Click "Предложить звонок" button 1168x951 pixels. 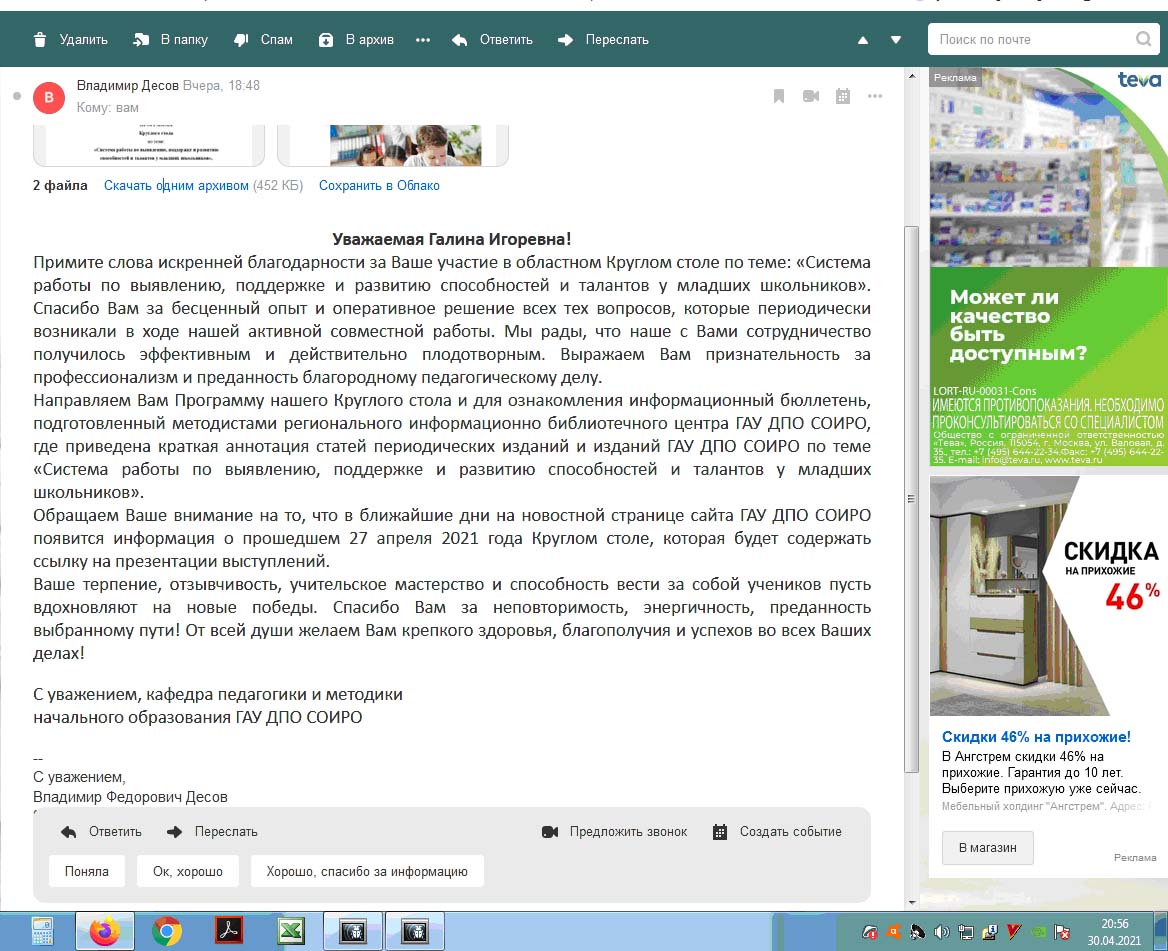click(x=615, y=832)
